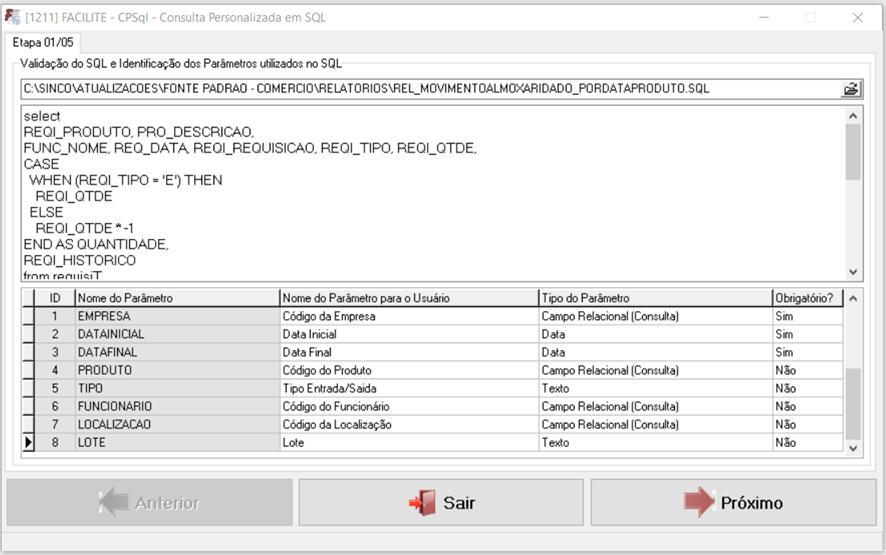Click the Código do Produto cell

coord(409,370)
